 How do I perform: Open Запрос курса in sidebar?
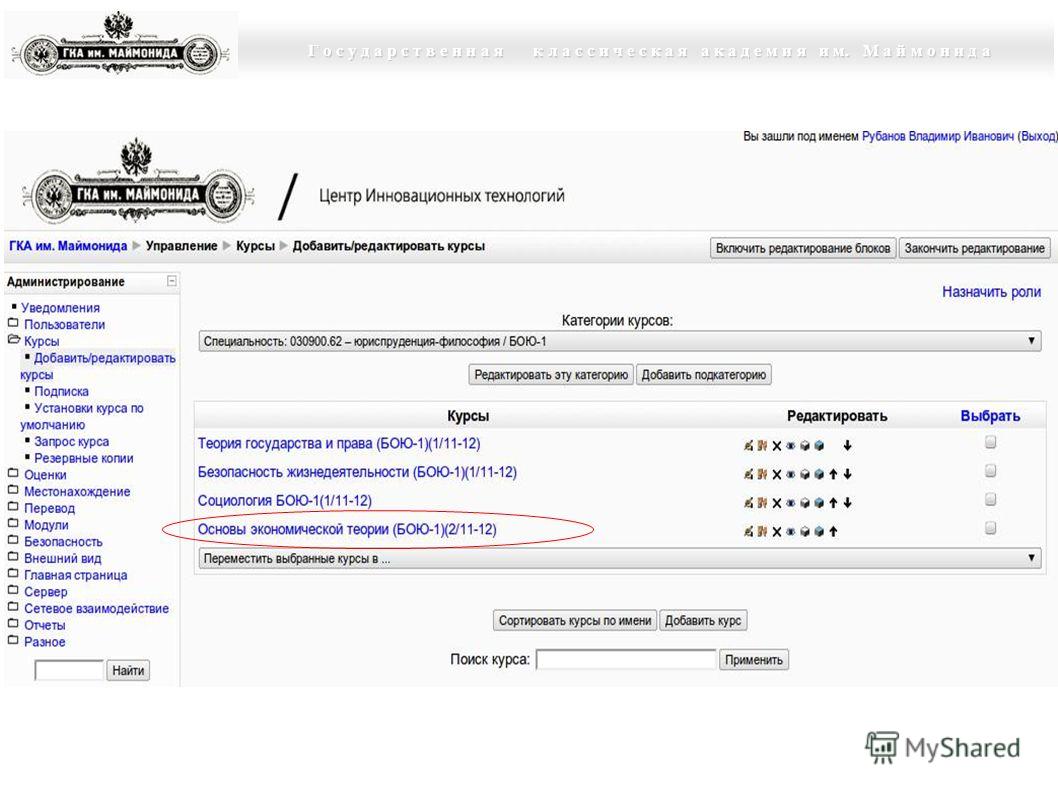point(72,441)
